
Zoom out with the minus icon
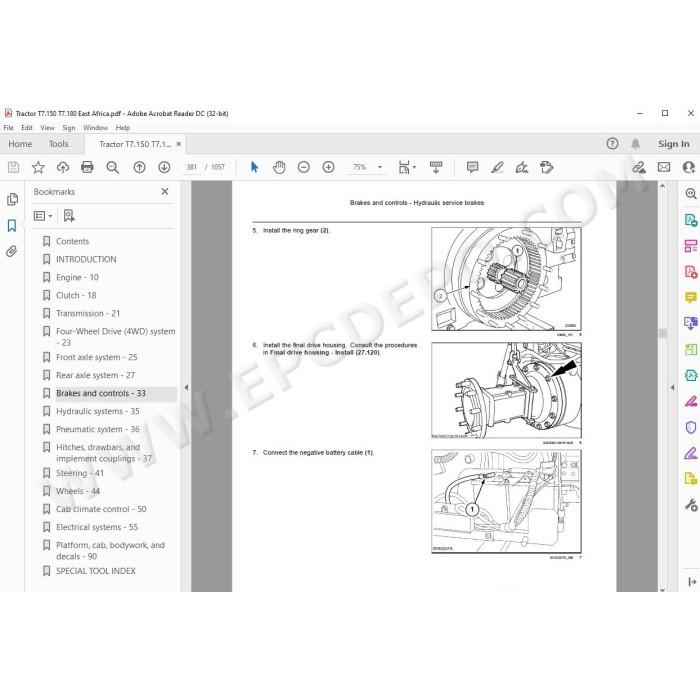tap(304, 167)
